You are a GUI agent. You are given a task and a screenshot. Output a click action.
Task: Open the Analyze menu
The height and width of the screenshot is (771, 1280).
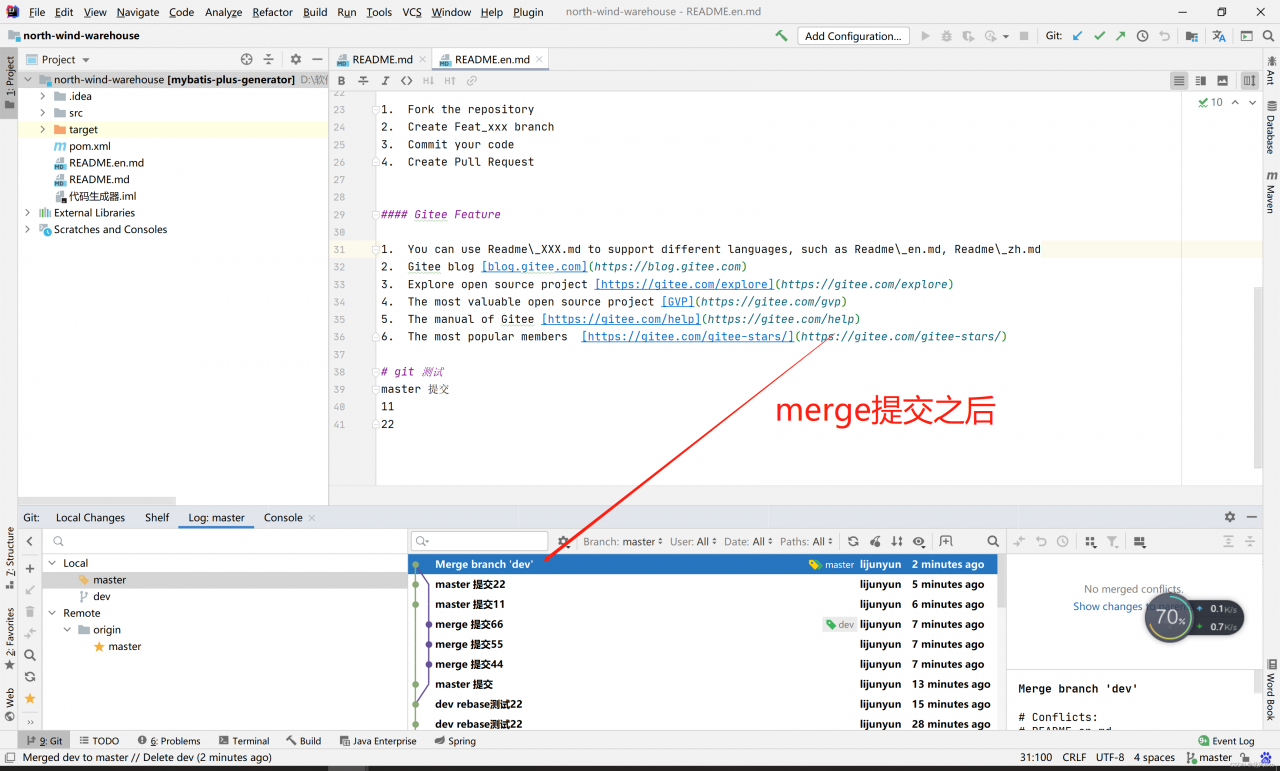point(223,12)
